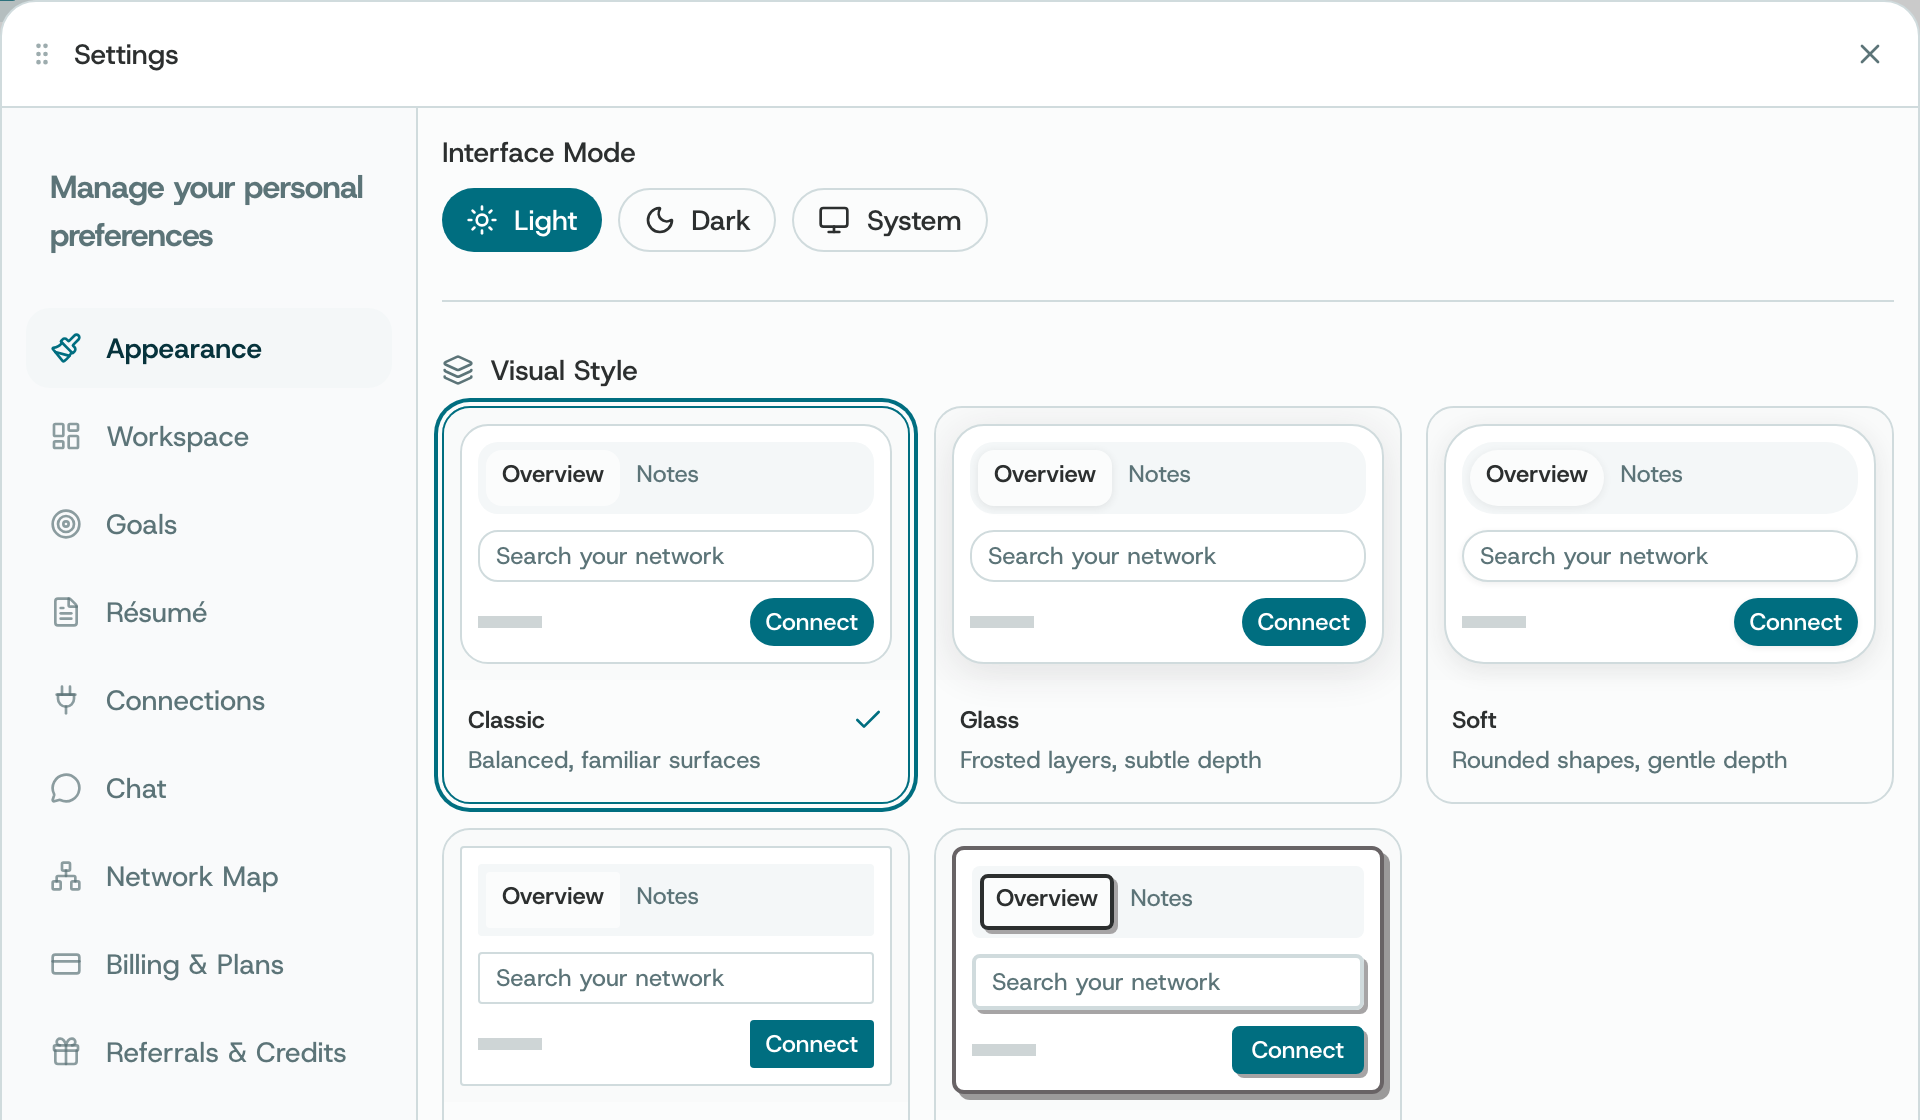The height and width of the screenshot is (1120, 1920).
Task: Select the Classic visual style card
Action: [x=676, y=605]
